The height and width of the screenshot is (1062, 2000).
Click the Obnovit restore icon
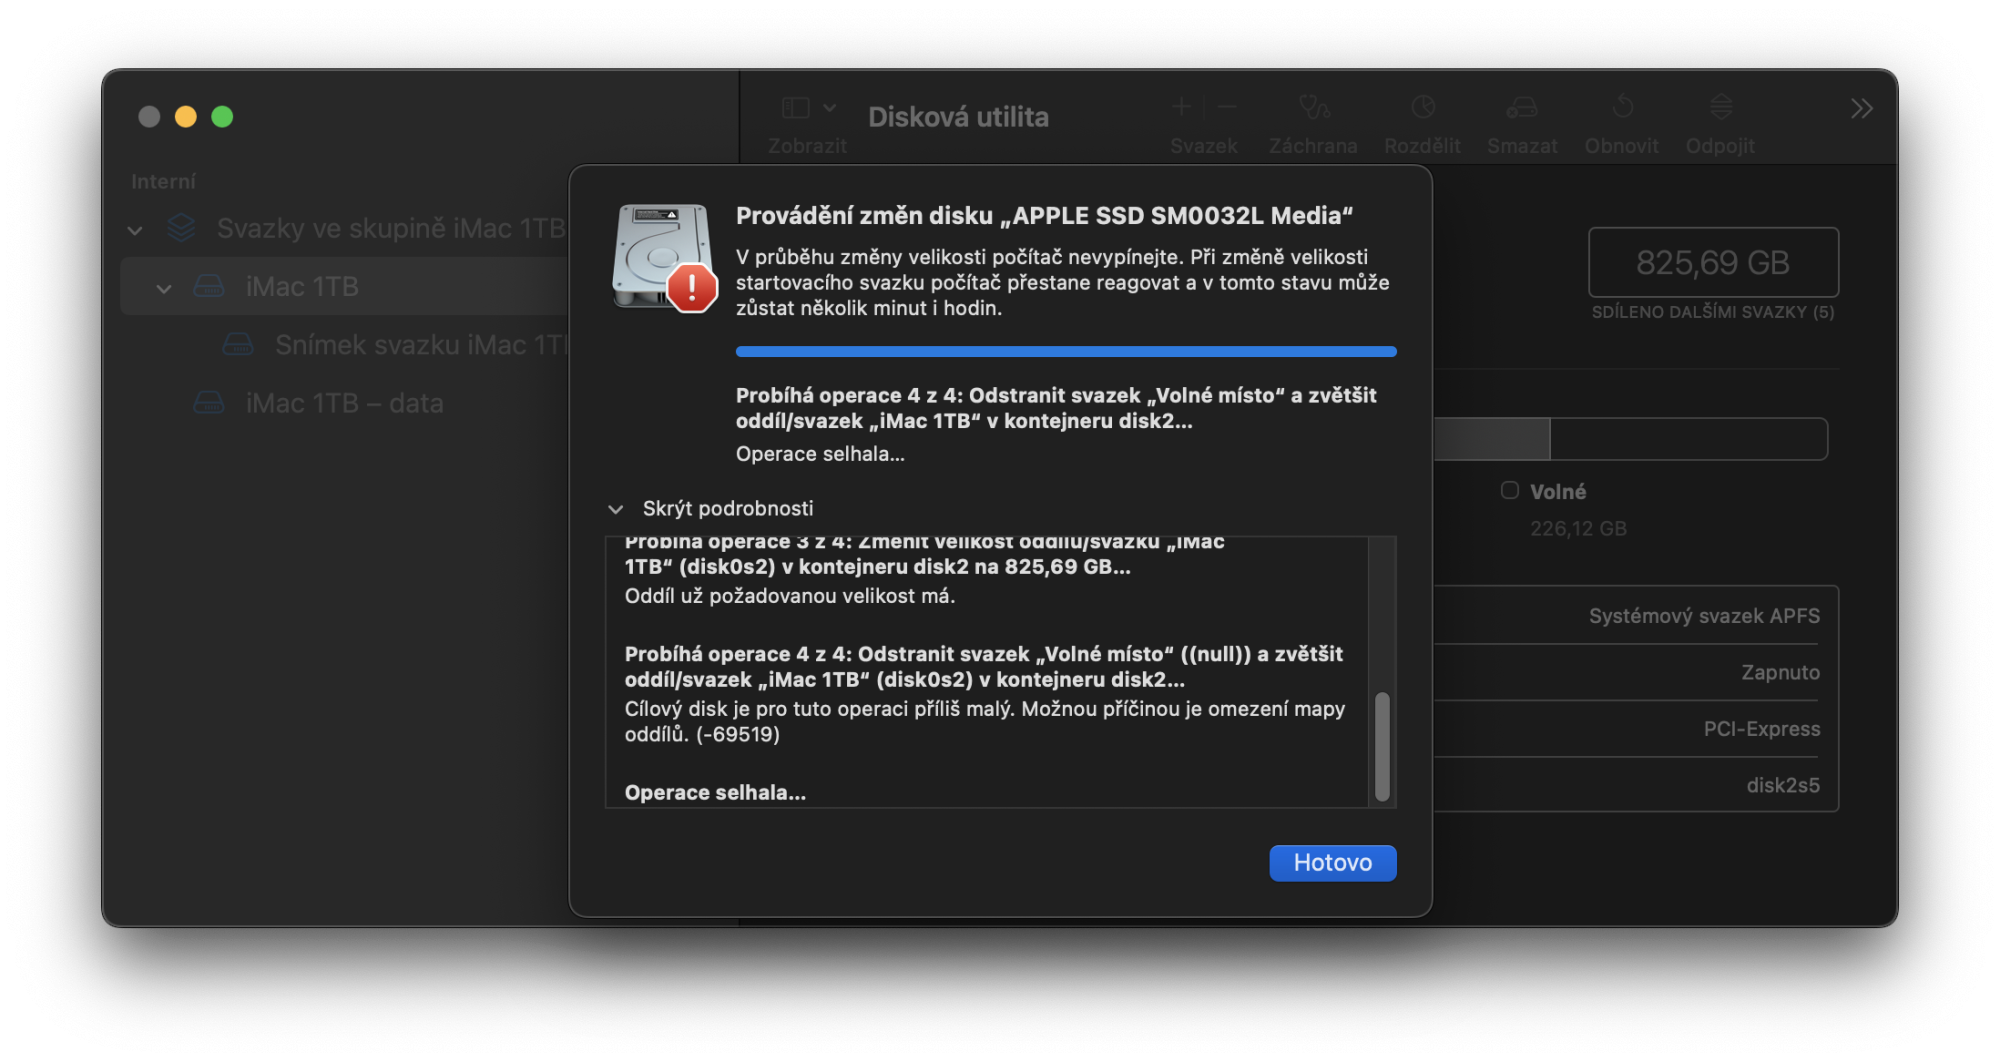[1622, 106]
